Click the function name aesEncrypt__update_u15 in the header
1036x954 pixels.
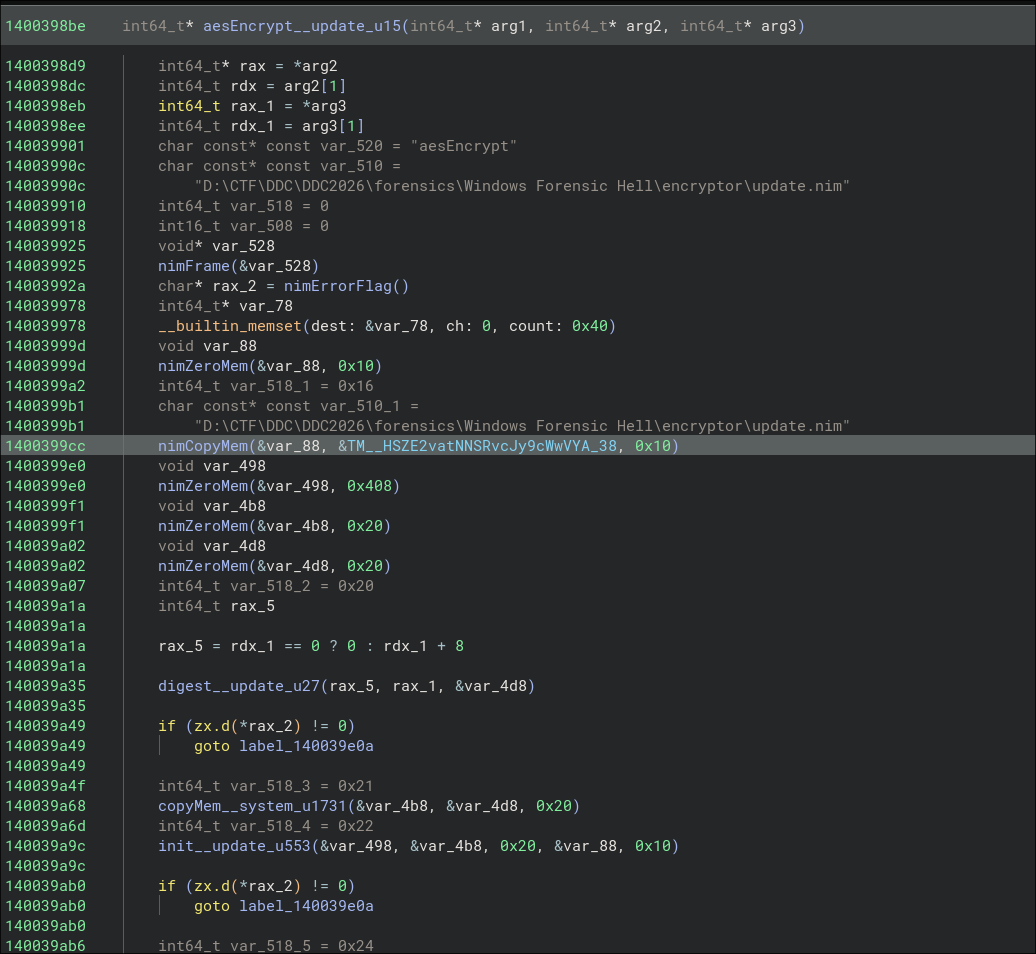click(x=302, y=26)
